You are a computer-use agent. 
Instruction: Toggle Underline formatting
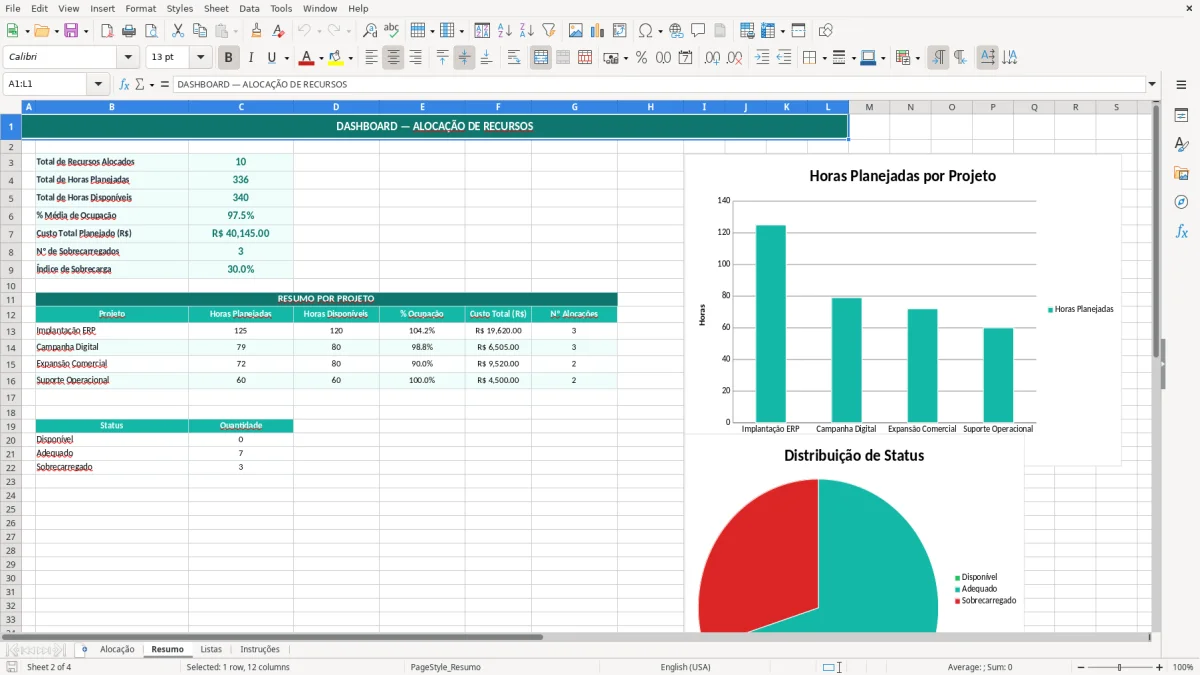271,58
